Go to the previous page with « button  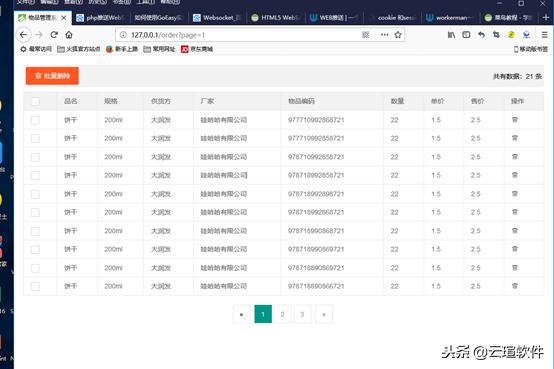click(x=241, y=314)
